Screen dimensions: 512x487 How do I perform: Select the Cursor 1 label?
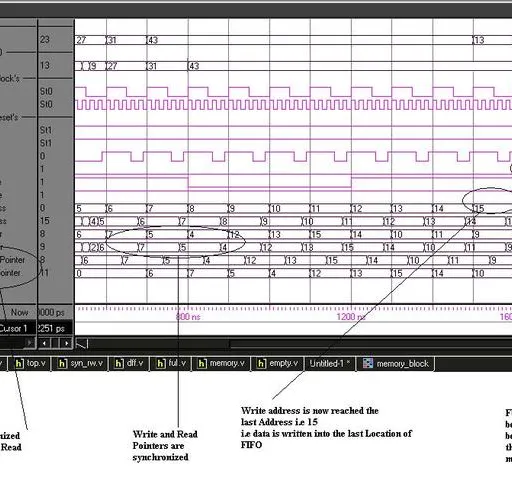13,329
